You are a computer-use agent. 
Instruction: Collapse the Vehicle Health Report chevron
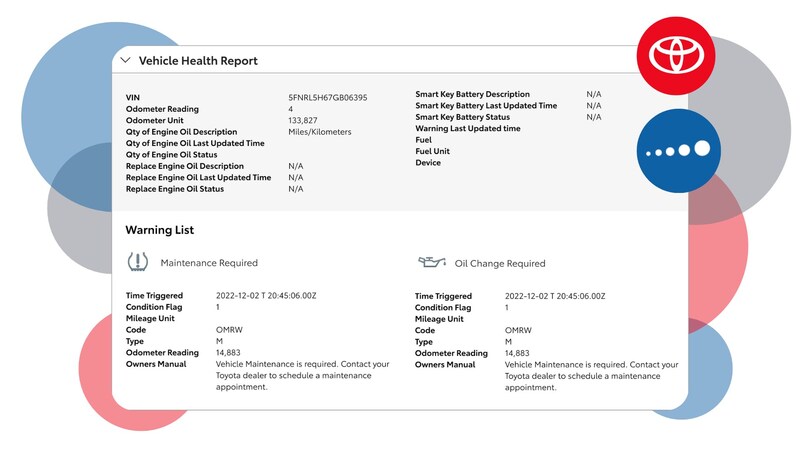125,60
